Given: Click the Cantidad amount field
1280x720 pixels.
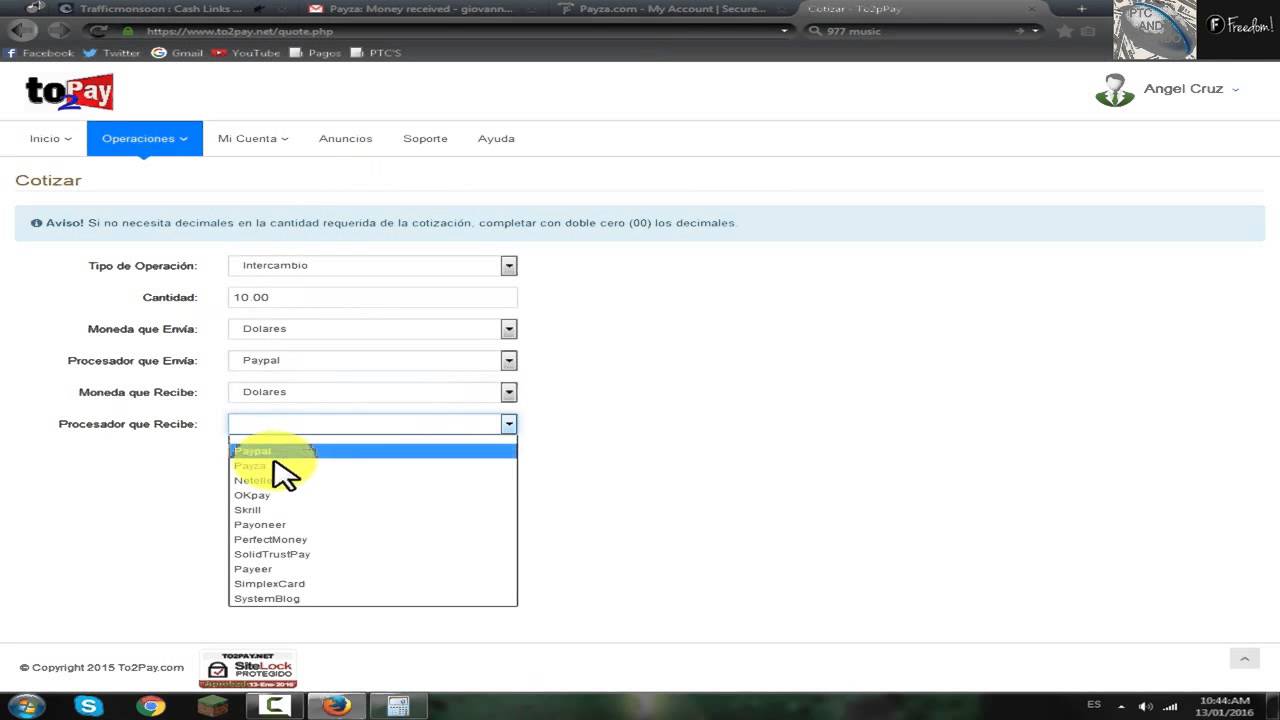Looking at the screenshot, I should 372,297.
